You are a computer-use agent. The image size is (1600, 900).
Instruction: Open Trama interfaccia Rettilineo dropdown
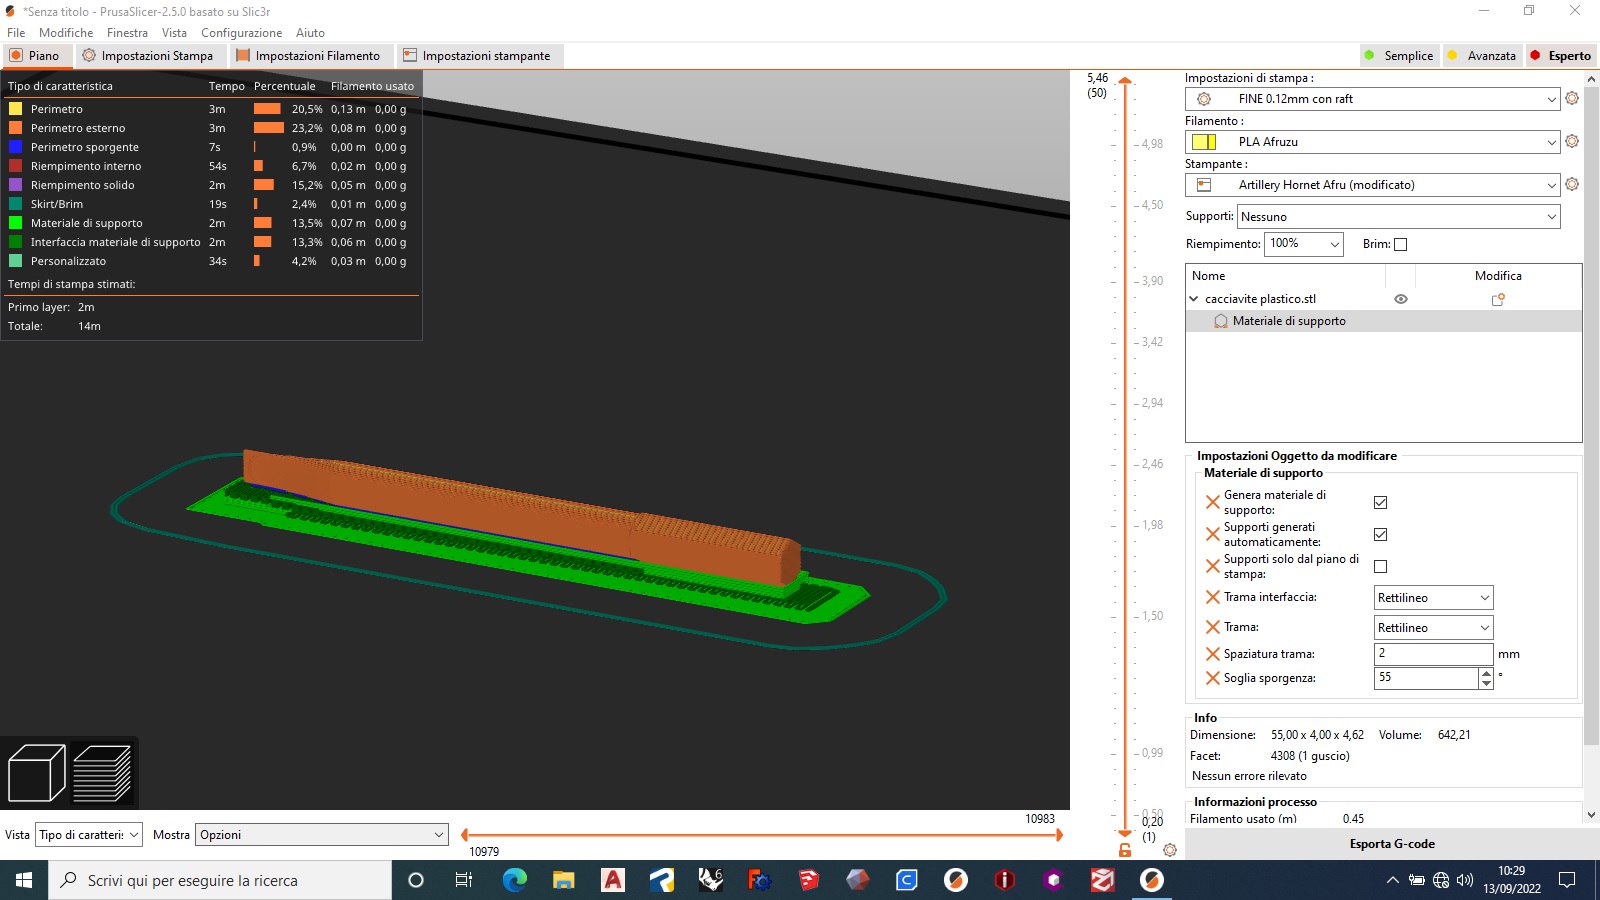pos(1433,598)
